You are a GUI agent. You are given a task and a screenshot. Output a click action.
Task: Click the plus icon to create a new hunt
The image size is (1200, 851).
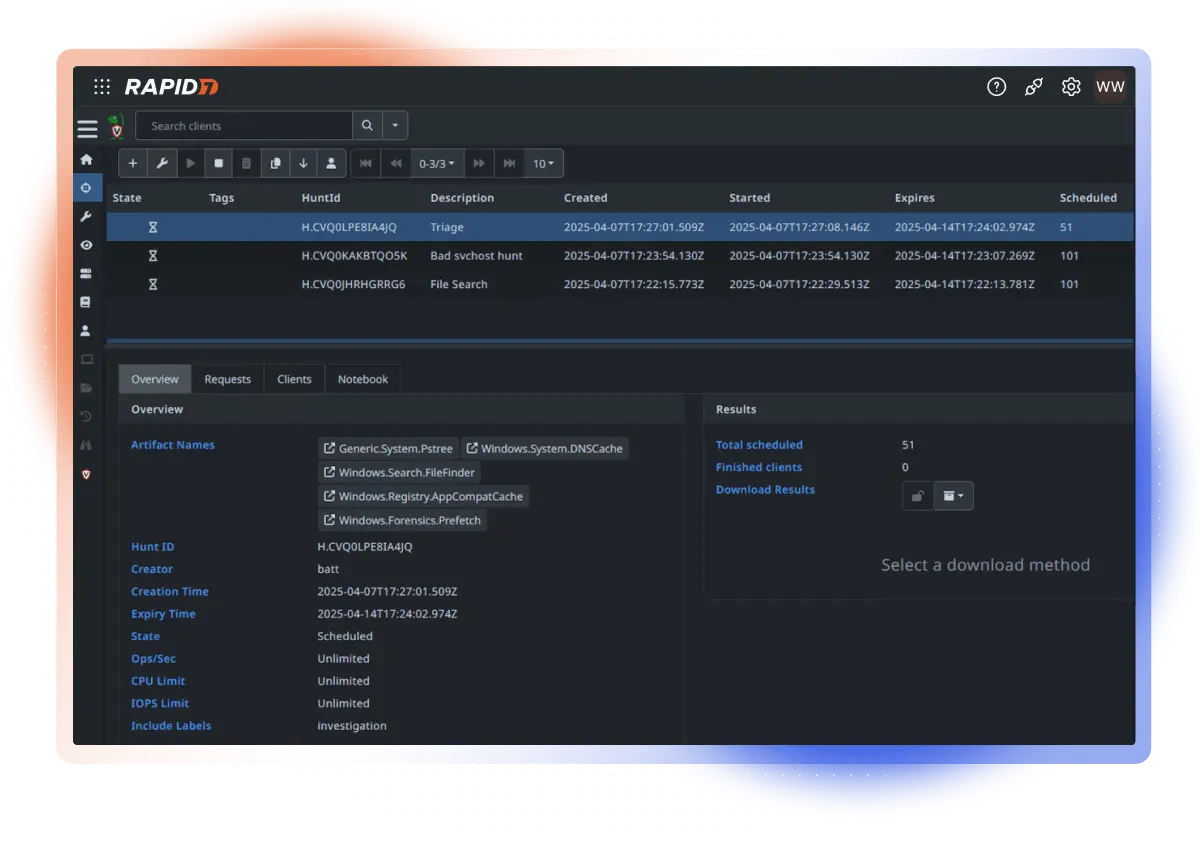(x=133, y=164)
